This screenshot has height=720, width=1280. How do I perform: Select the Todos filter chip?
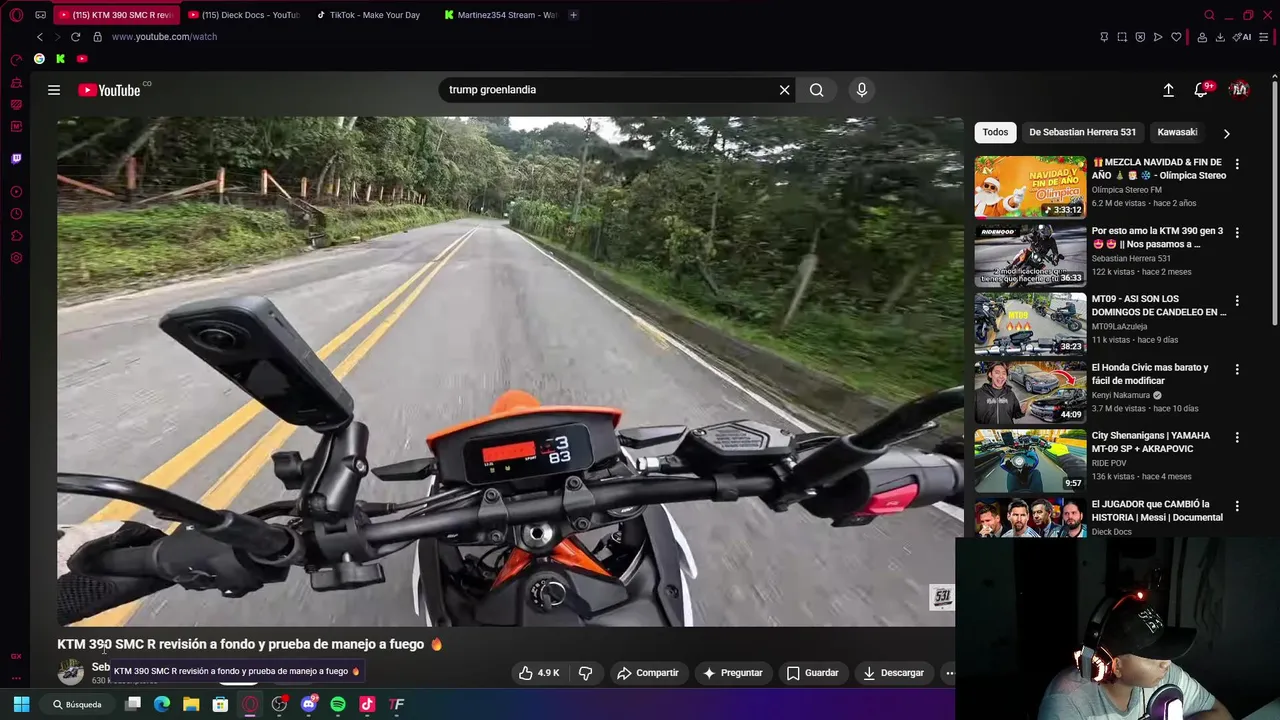[x=995, y=132]
